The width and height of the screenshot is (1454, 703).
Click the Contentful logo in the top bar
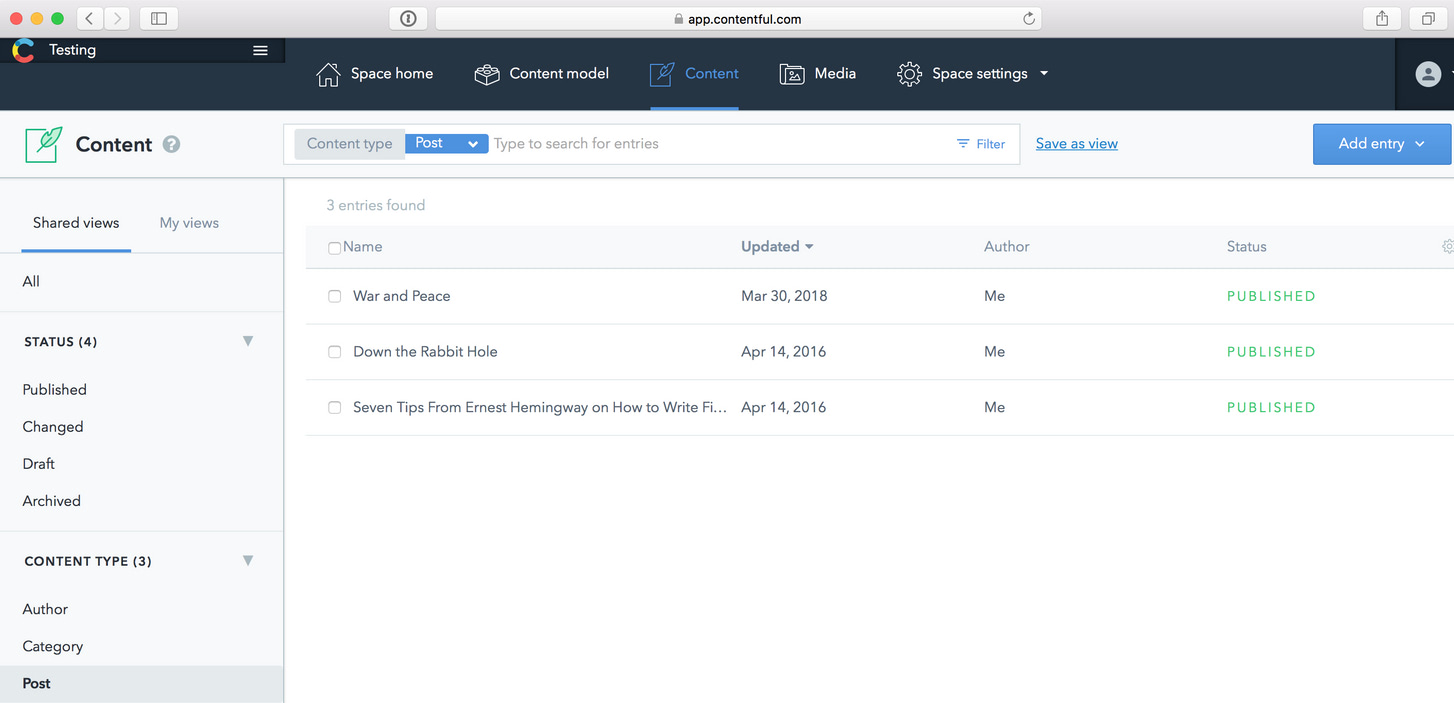click(22, 49)
